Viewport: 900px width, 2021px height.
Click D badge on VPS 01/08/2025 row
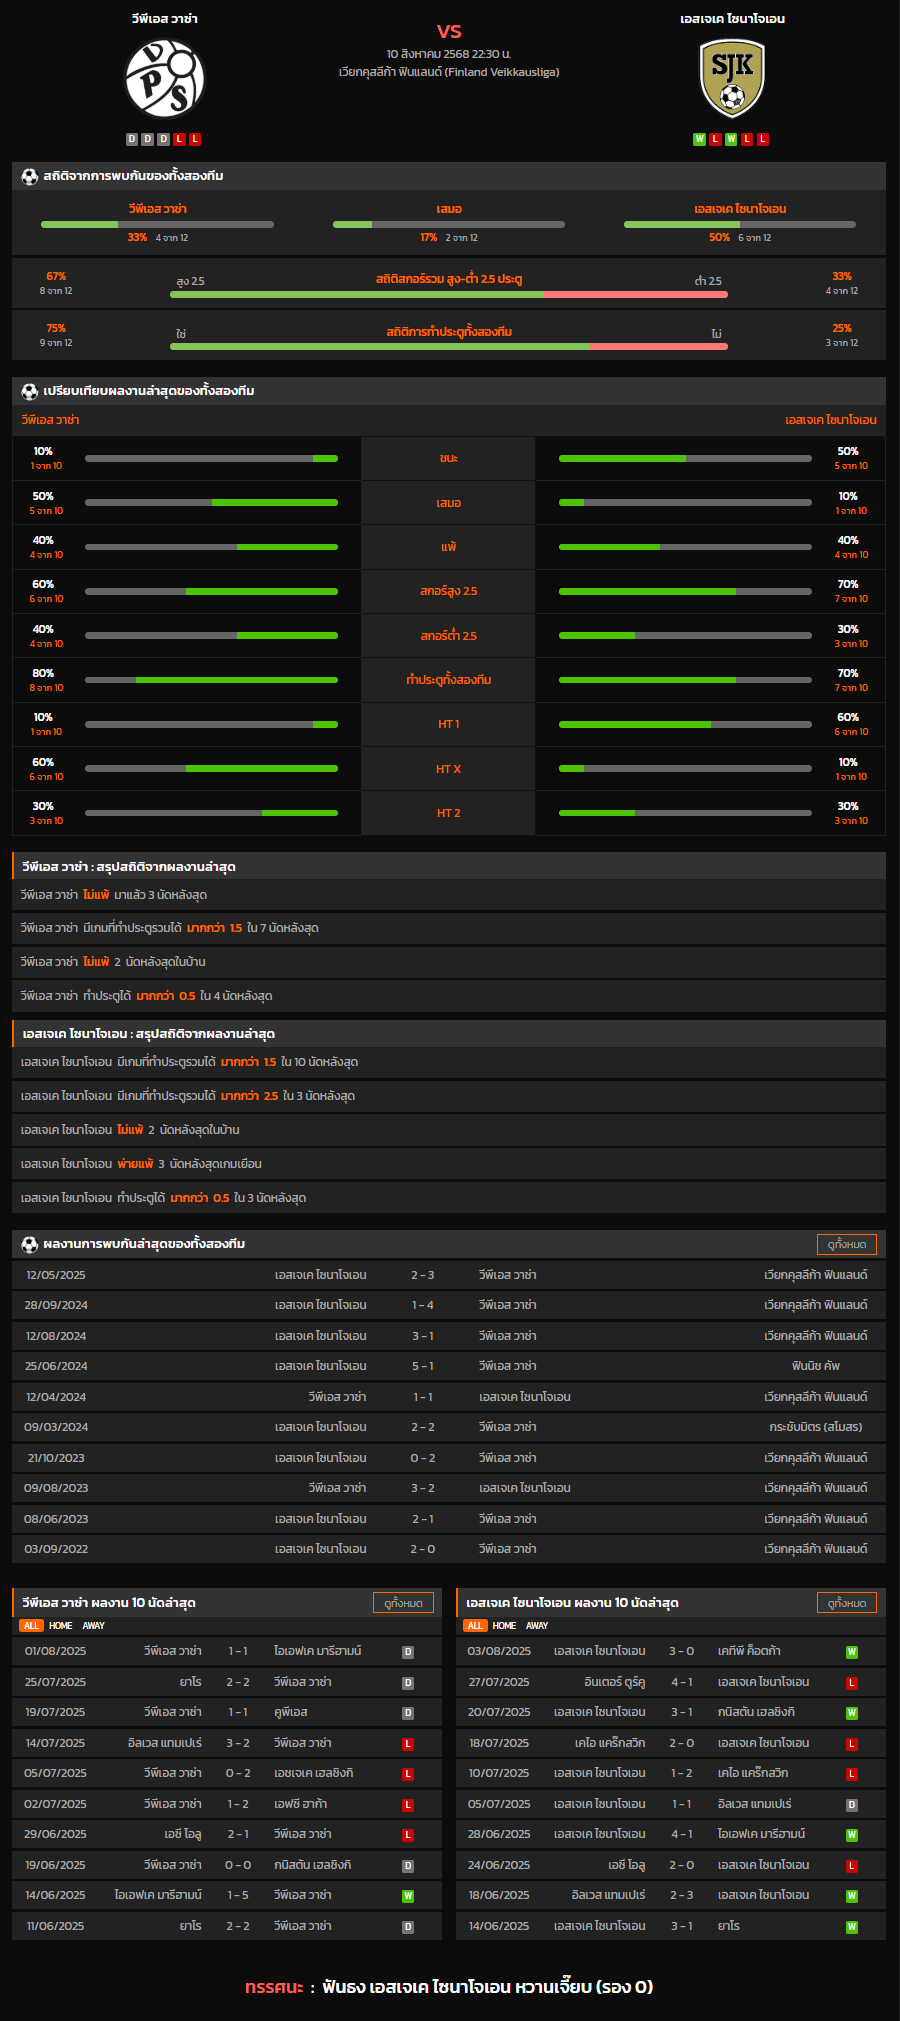point(408,1652)
